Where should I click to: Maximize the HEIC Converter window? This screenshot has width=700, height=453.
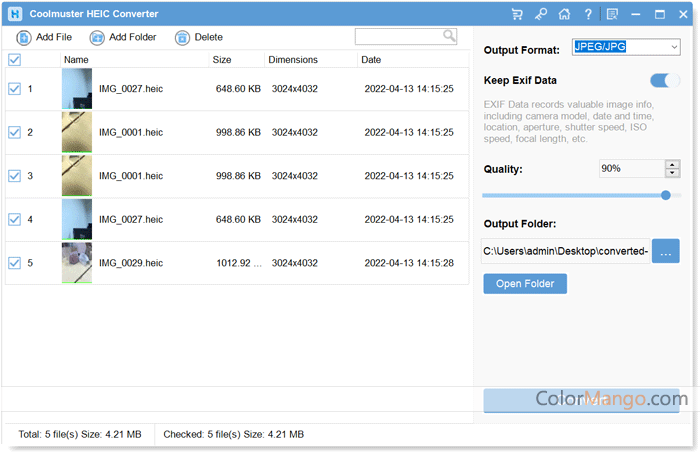coord(660,14)
